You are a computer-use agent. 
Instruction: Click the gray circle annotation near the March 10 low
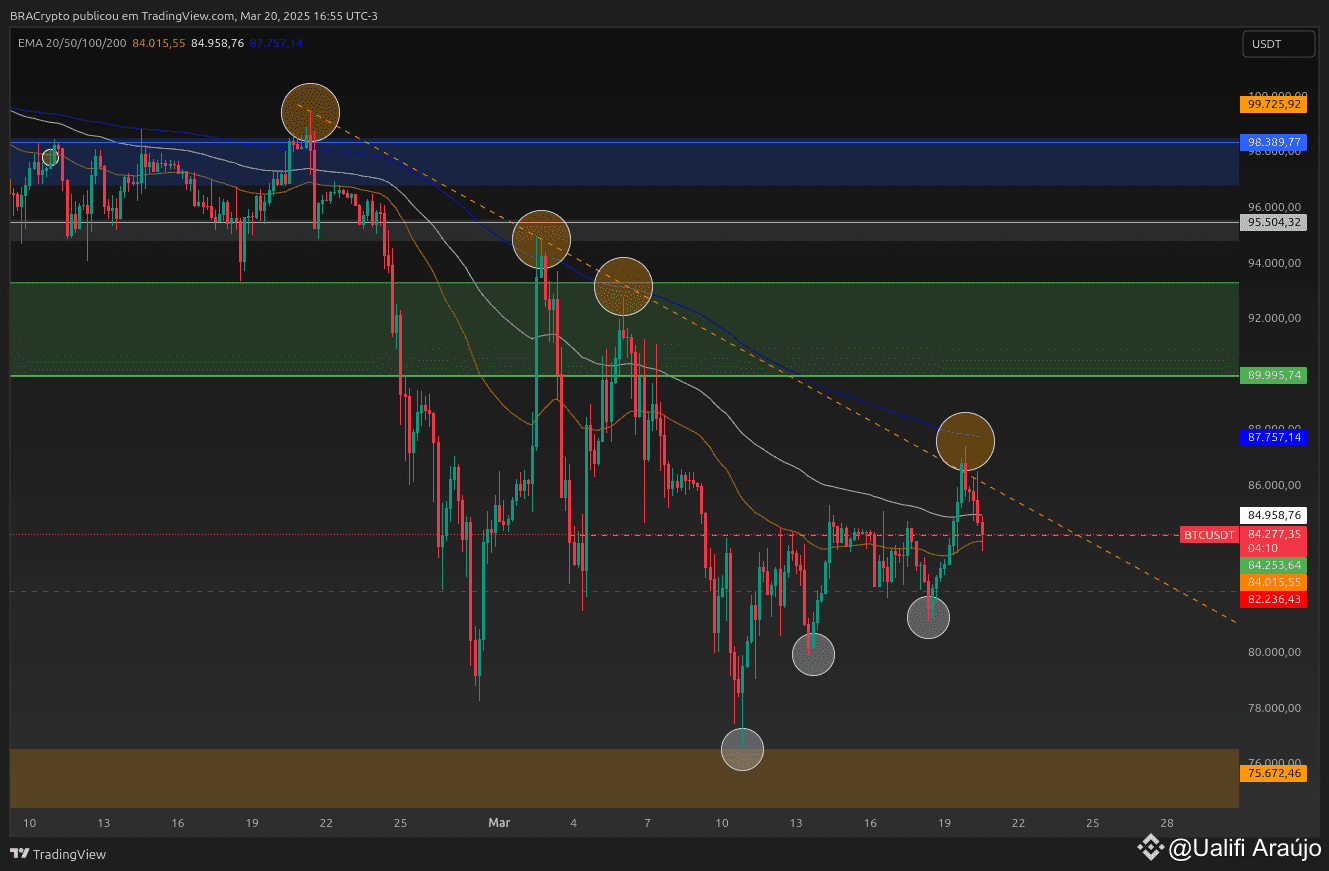point(742,749)
